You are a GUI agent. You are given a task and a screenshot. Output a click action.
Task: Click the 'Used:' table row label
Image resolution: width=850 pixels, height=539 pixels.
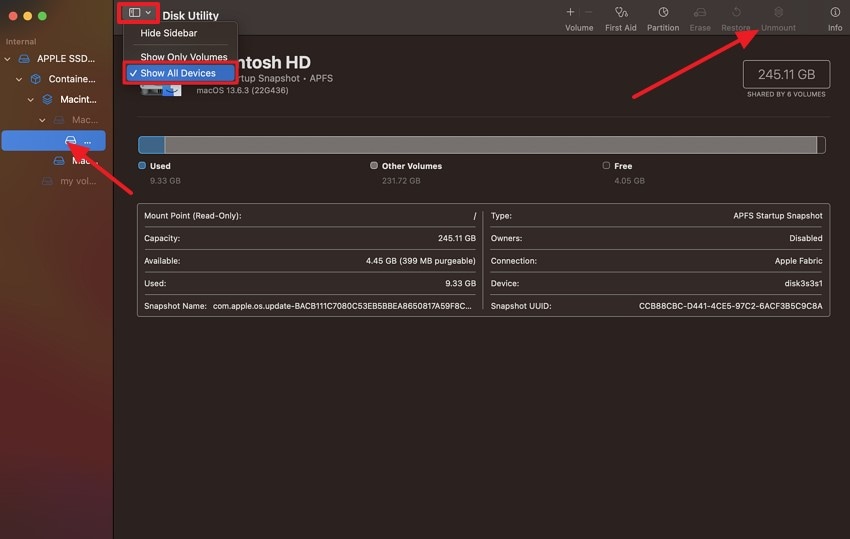[x=155, y=283]
